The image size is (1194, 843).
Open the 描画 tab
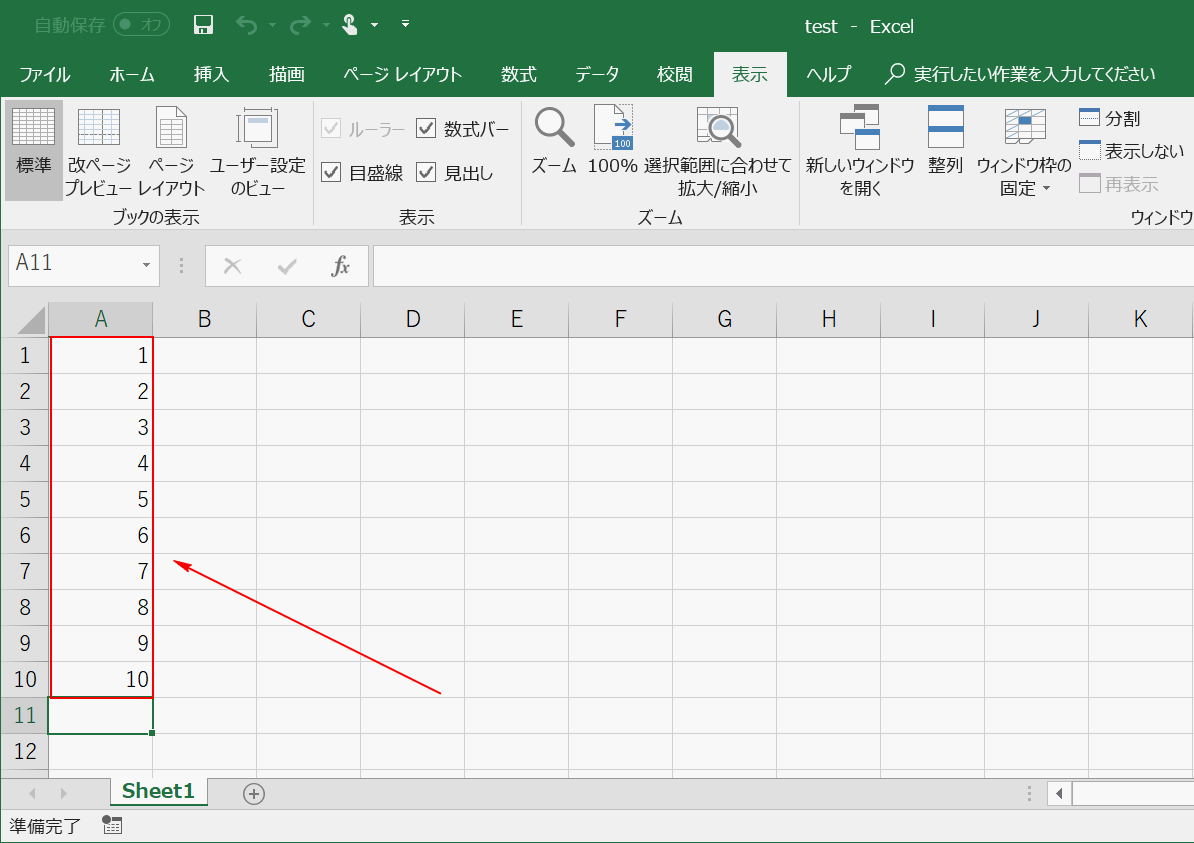286,74
